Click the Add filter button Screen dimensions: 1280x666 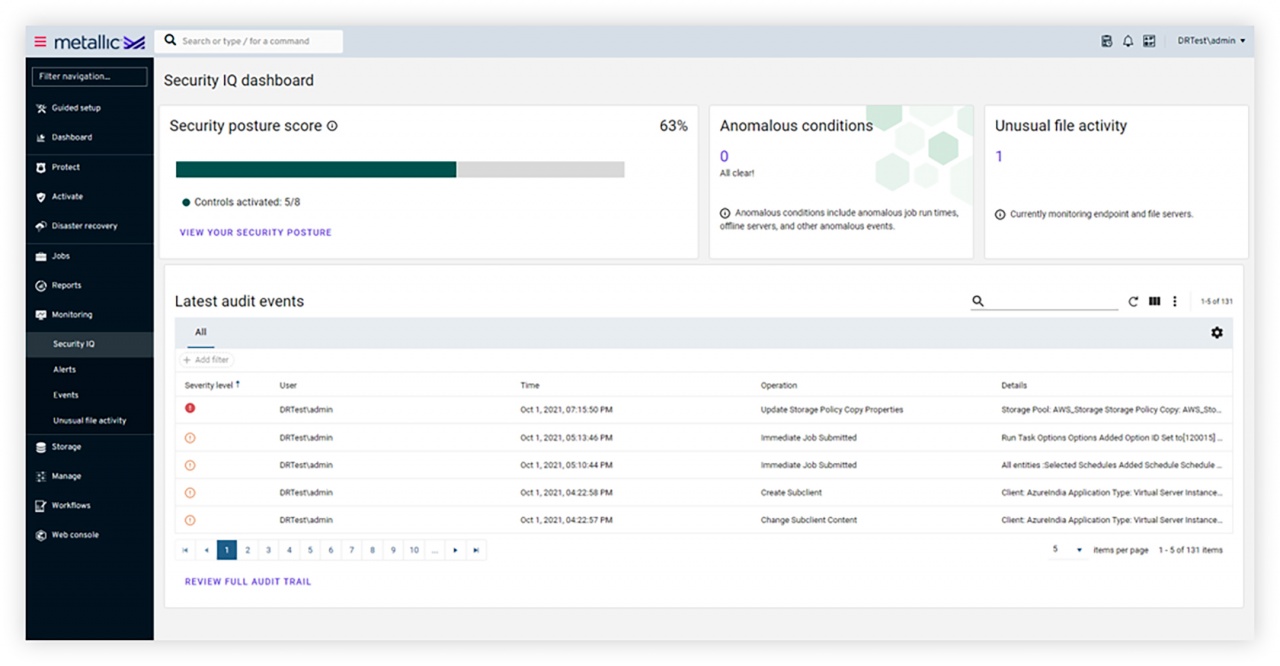click(206, 360)
